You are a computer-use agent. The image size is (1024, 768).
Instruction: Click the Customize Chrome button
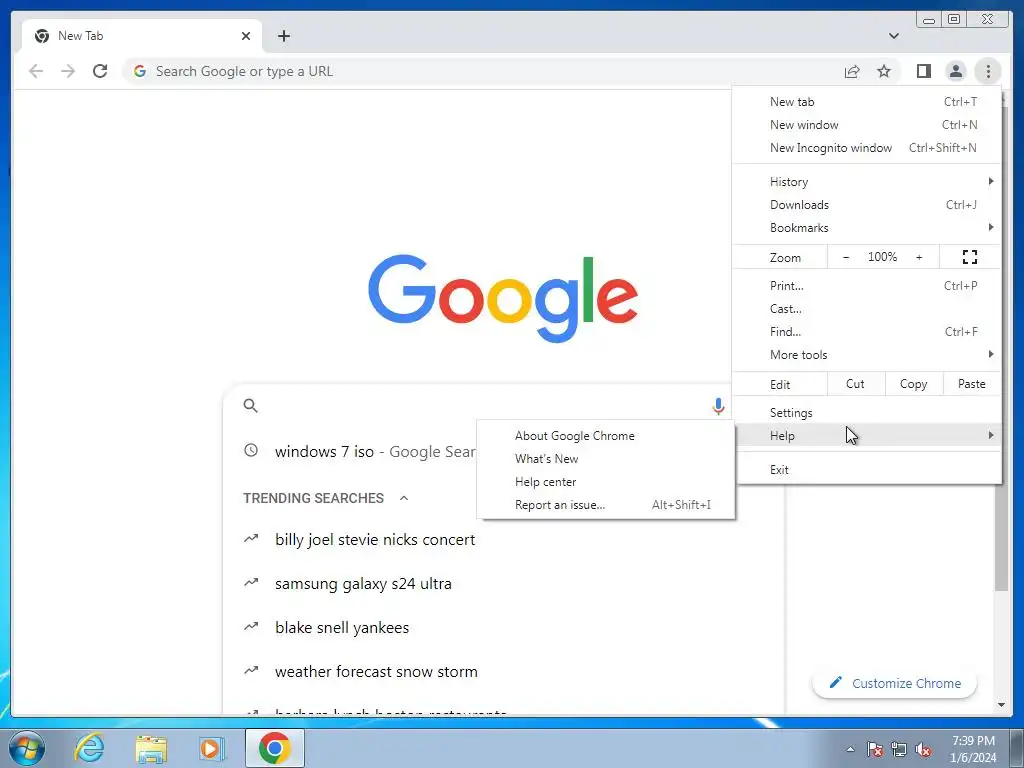pyautogui.click(x=895, y=683)
